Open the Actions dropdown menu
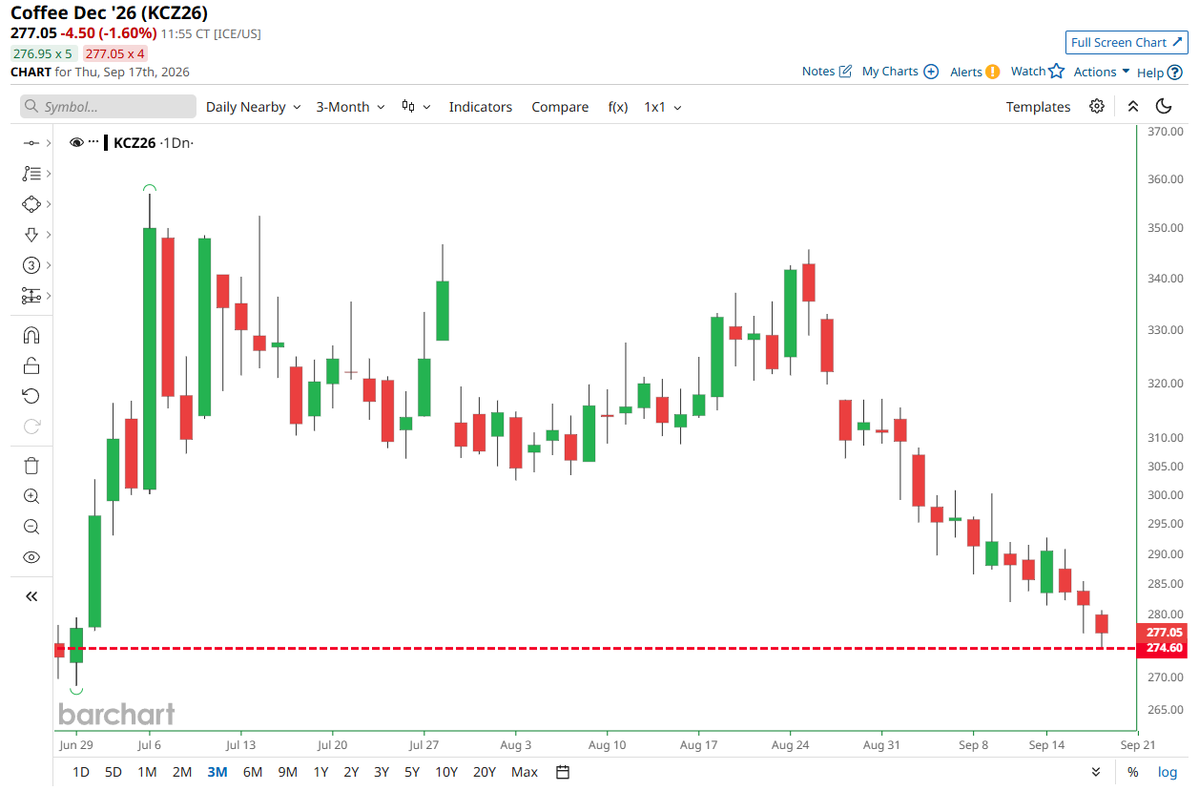This screenshot has width=1199, height=791. tap(1101, 71)
